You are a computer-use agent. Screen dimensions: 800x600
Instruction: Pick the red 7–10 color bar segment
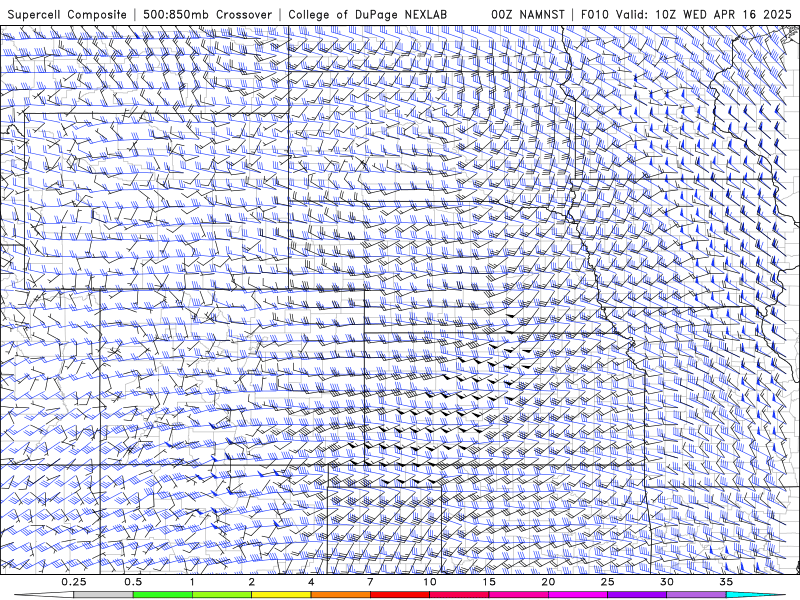click(x=400, y=595)
